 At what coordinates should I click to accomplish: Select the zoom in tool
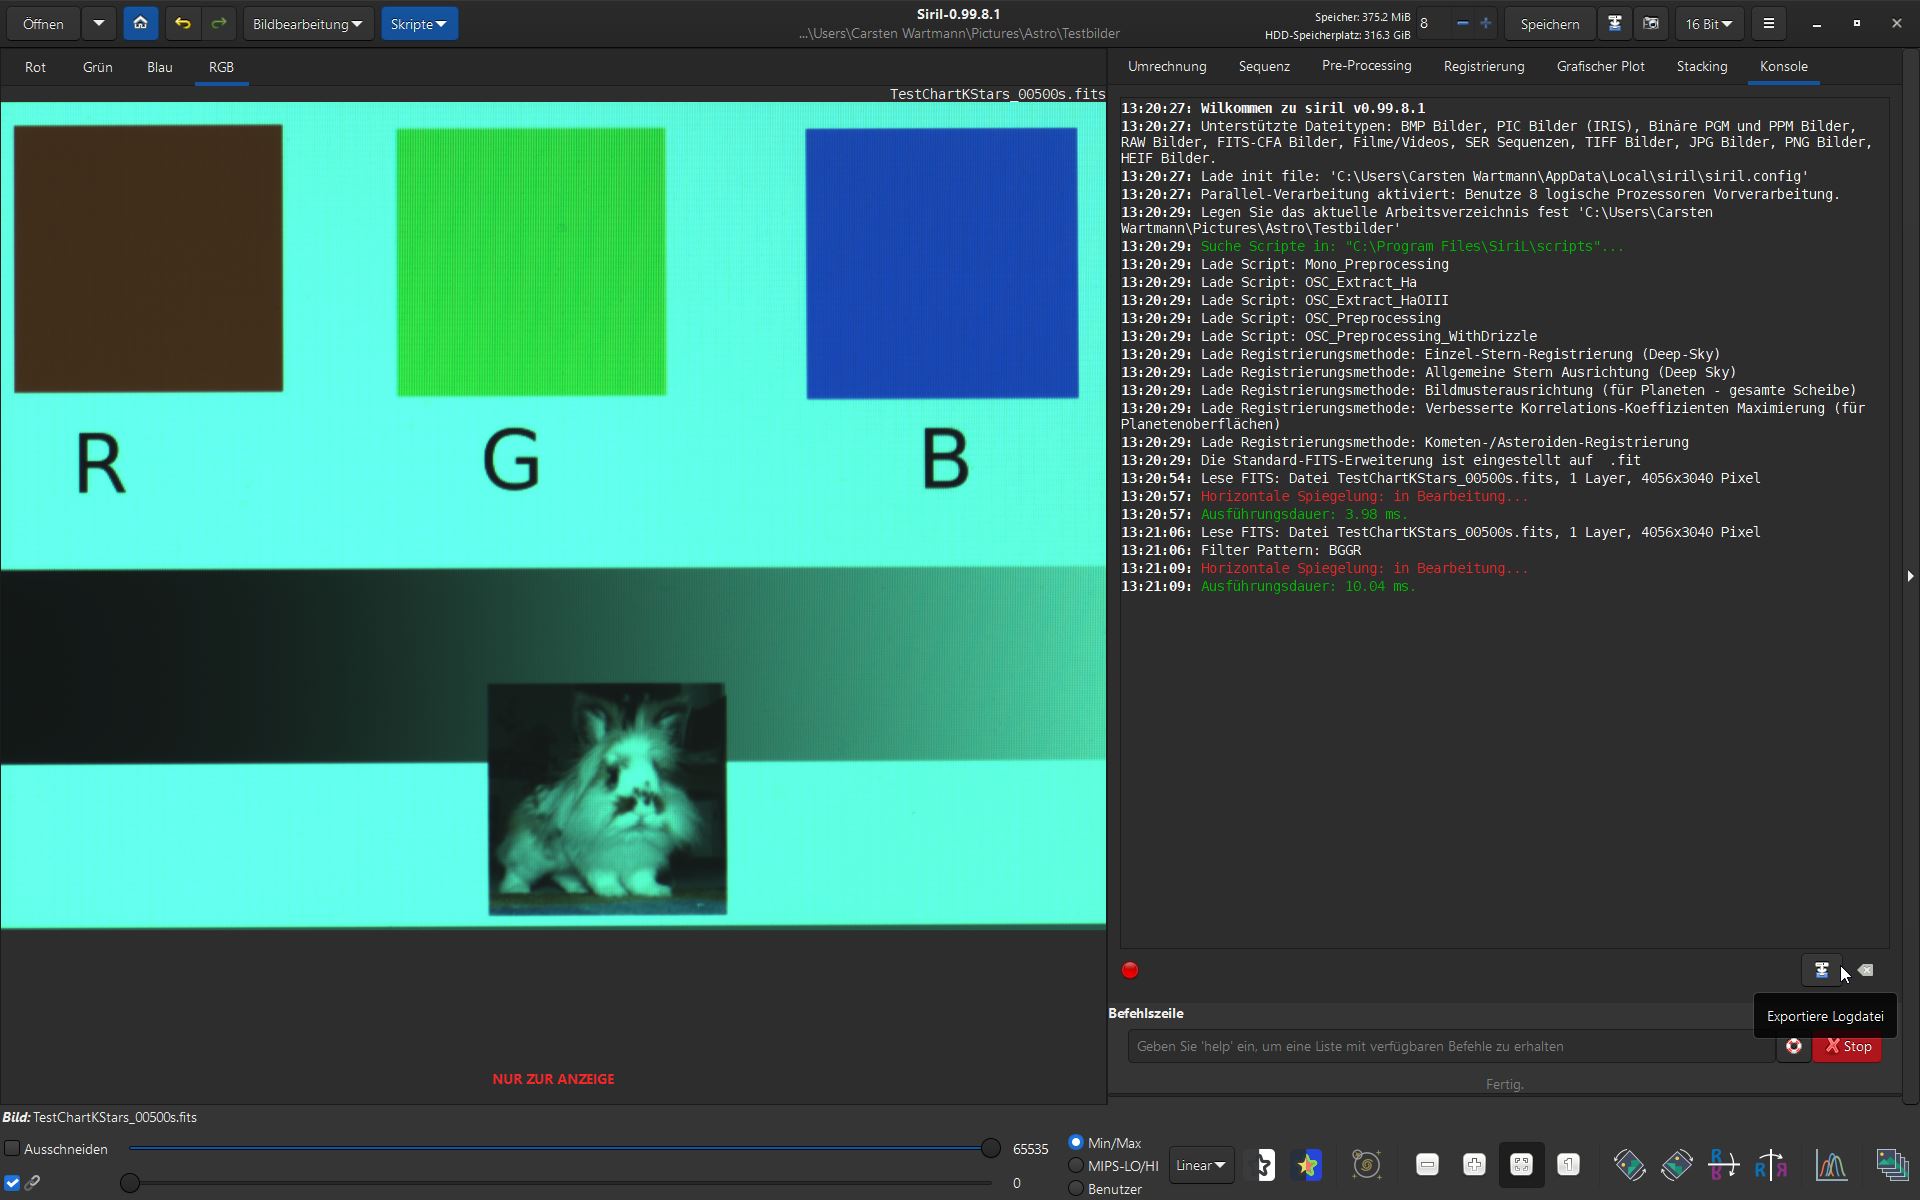coord(1476,1165)
